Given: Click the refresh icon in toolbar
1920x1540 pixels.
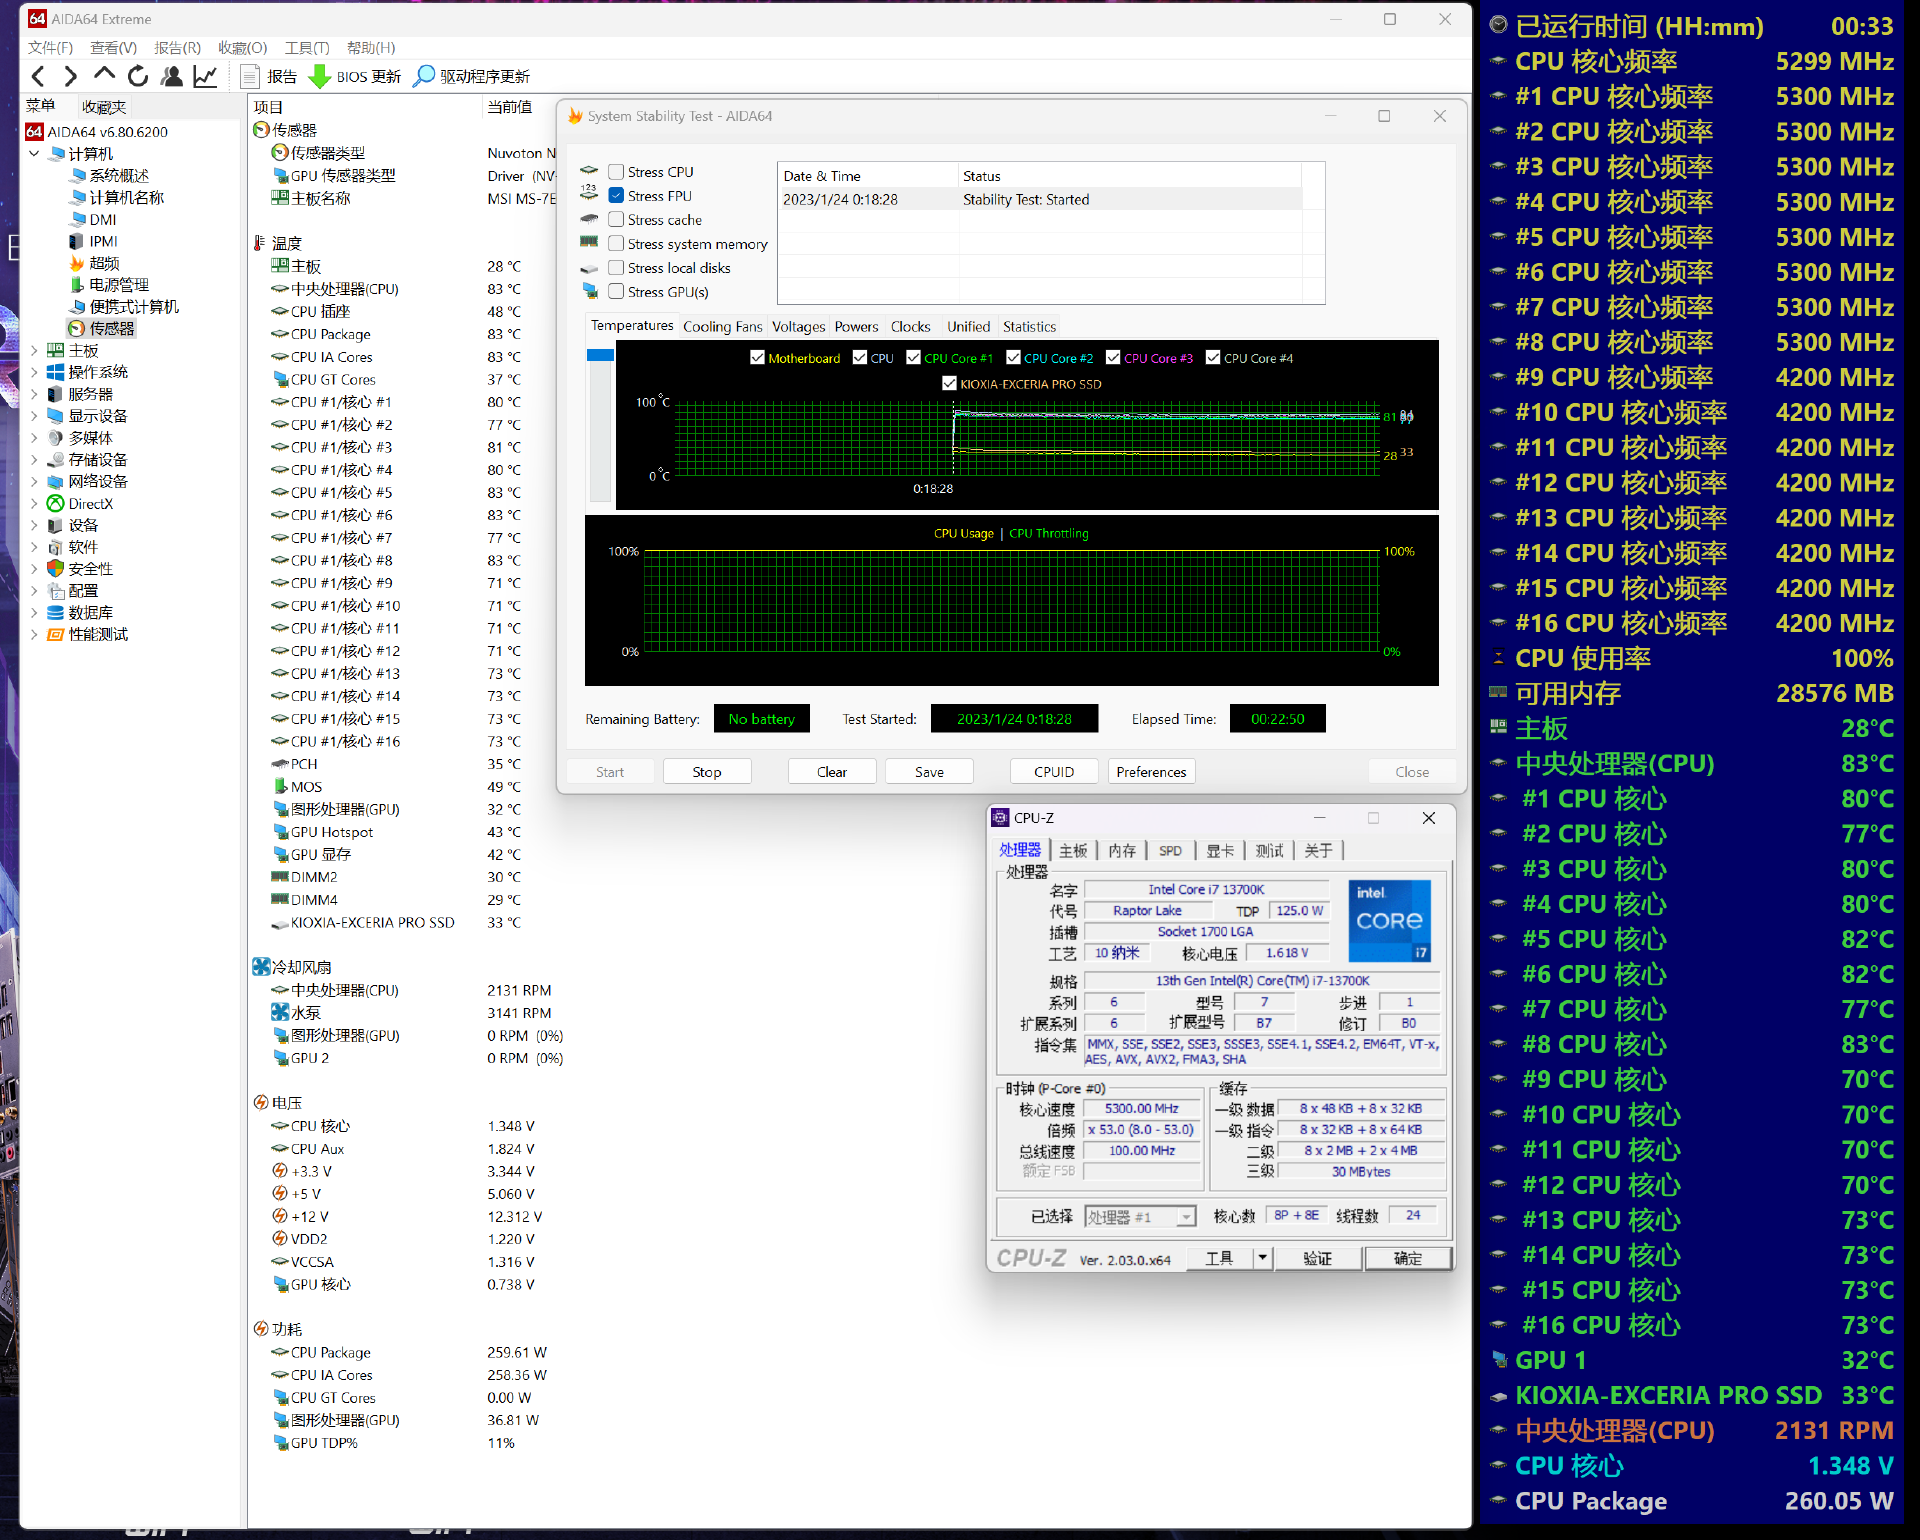Looking at the screenshot, I should [138, 76].
